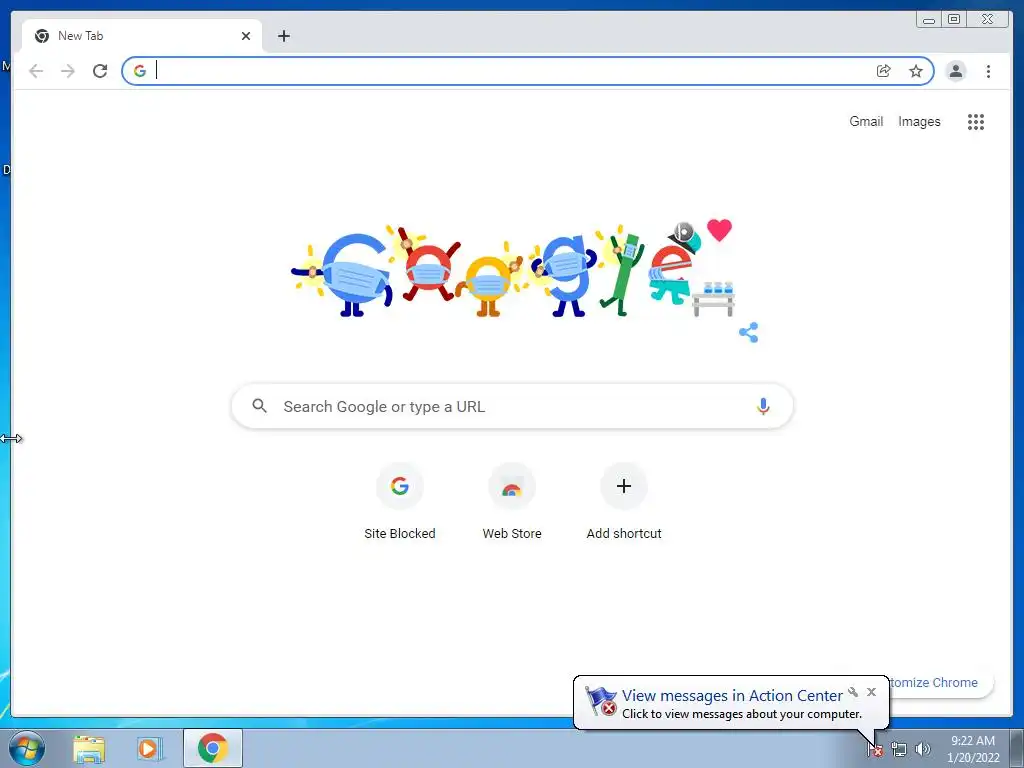The width and height of the screenshot is (1024, 768).
Task: Click the Chrome taskbar button
Action: (x=212, y=748)
